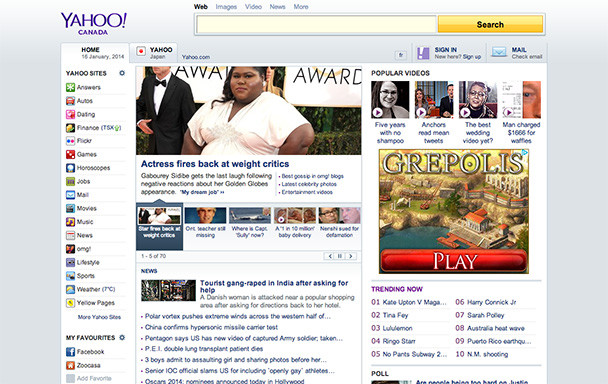The height and width of the screenshot is (384, 608).
Task: Switch language with the fr button
Action: pyautogui.click(x=401, y=55)
